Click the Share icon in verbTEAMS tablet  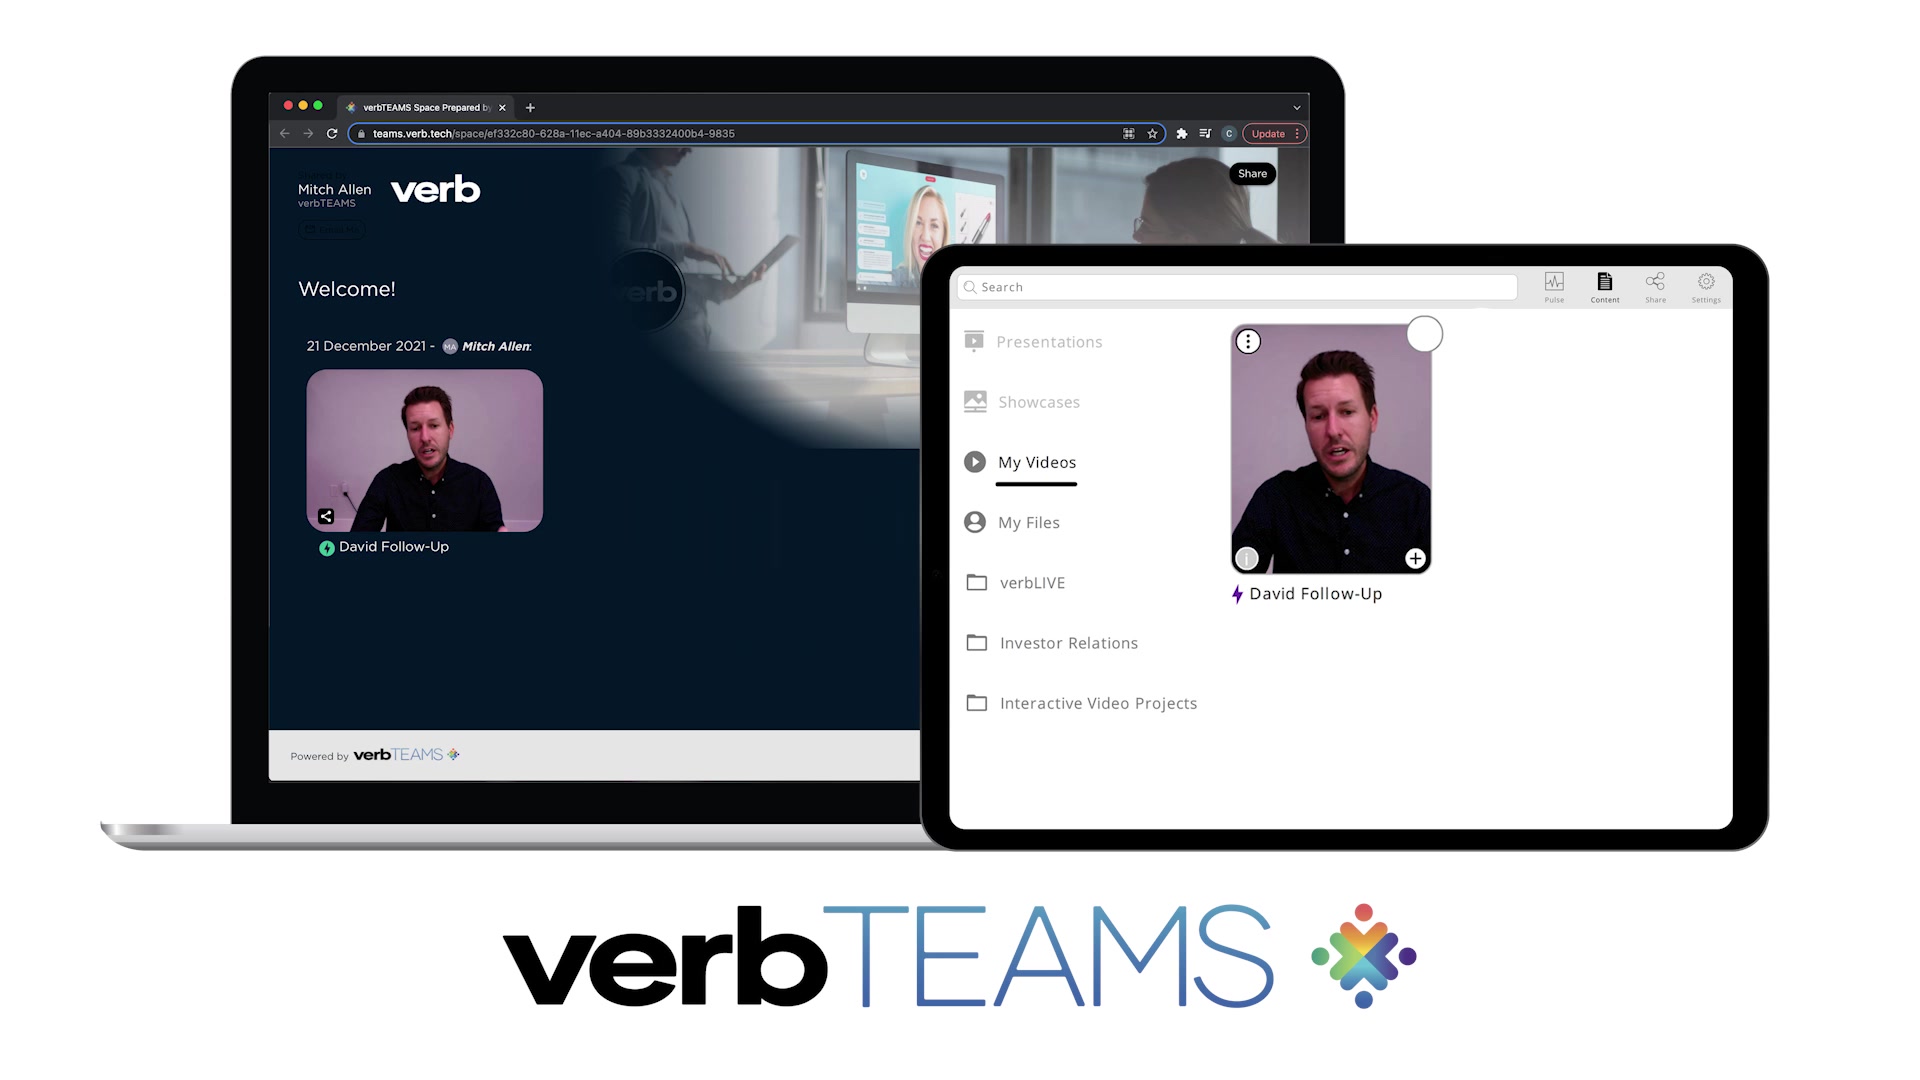click(1654, 284)
